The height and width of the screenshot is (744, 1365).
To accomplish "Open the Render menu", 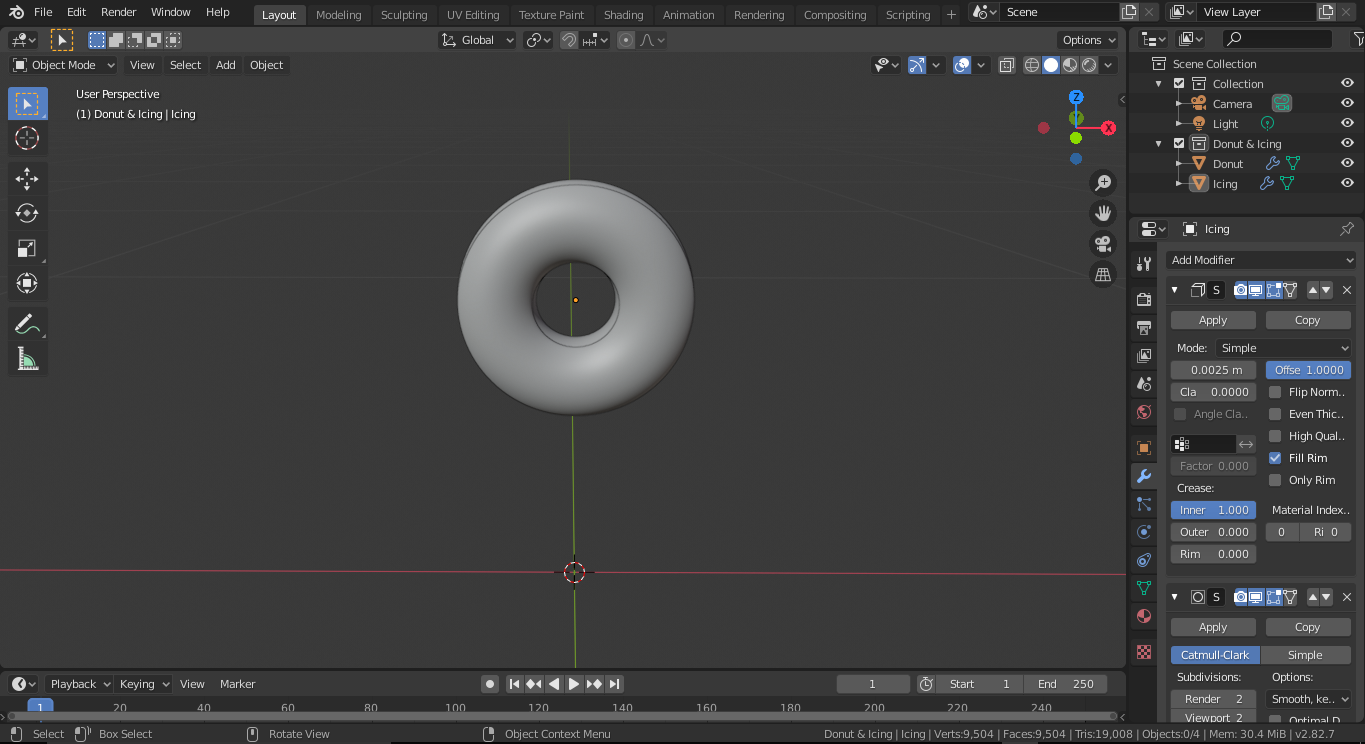I will coord(119,12).
